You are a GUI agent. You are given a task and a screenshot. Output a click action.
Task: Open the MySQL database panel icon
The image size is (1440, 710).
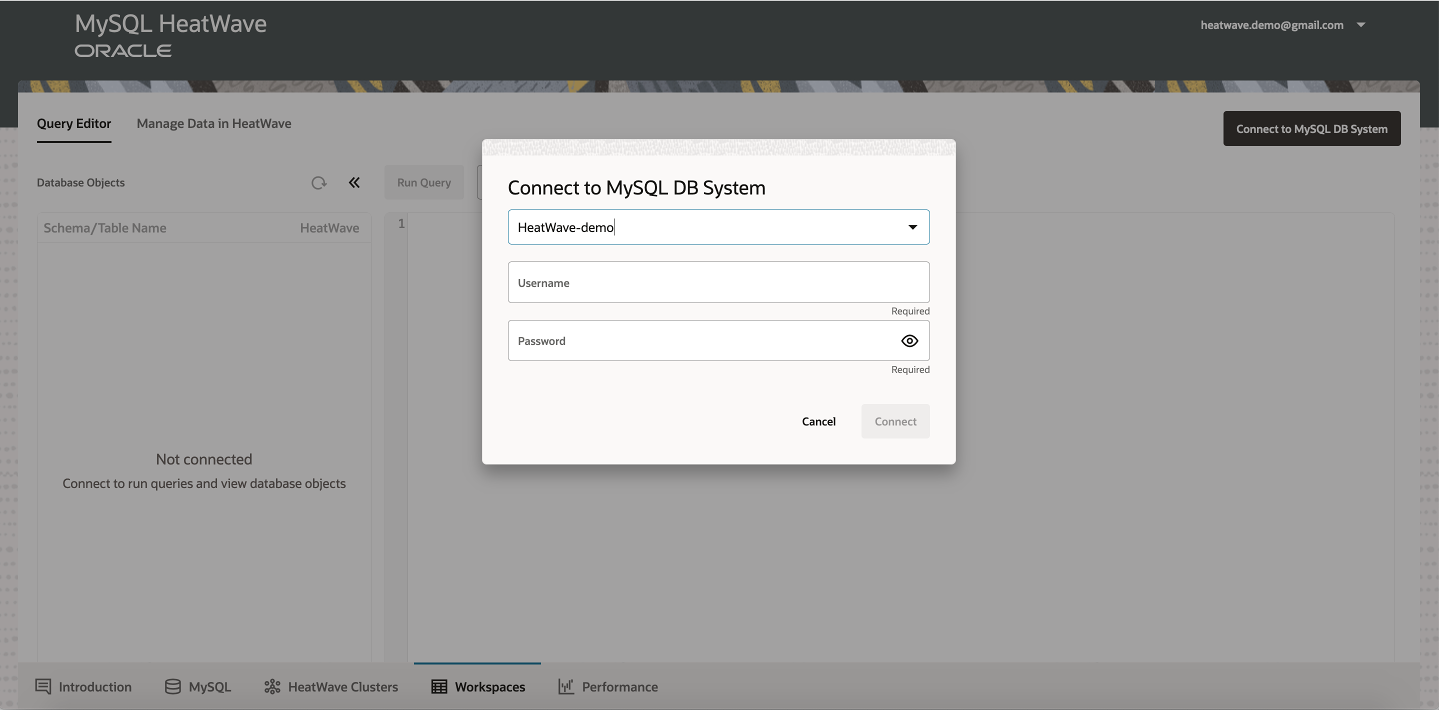tap(171, 686)
